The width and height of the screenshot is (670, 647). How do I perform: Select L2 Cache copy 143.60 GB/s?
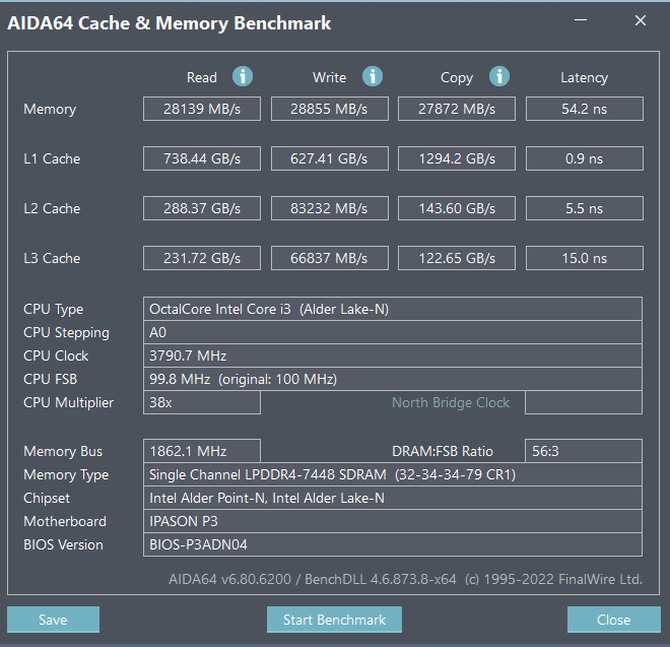[457, 208]
